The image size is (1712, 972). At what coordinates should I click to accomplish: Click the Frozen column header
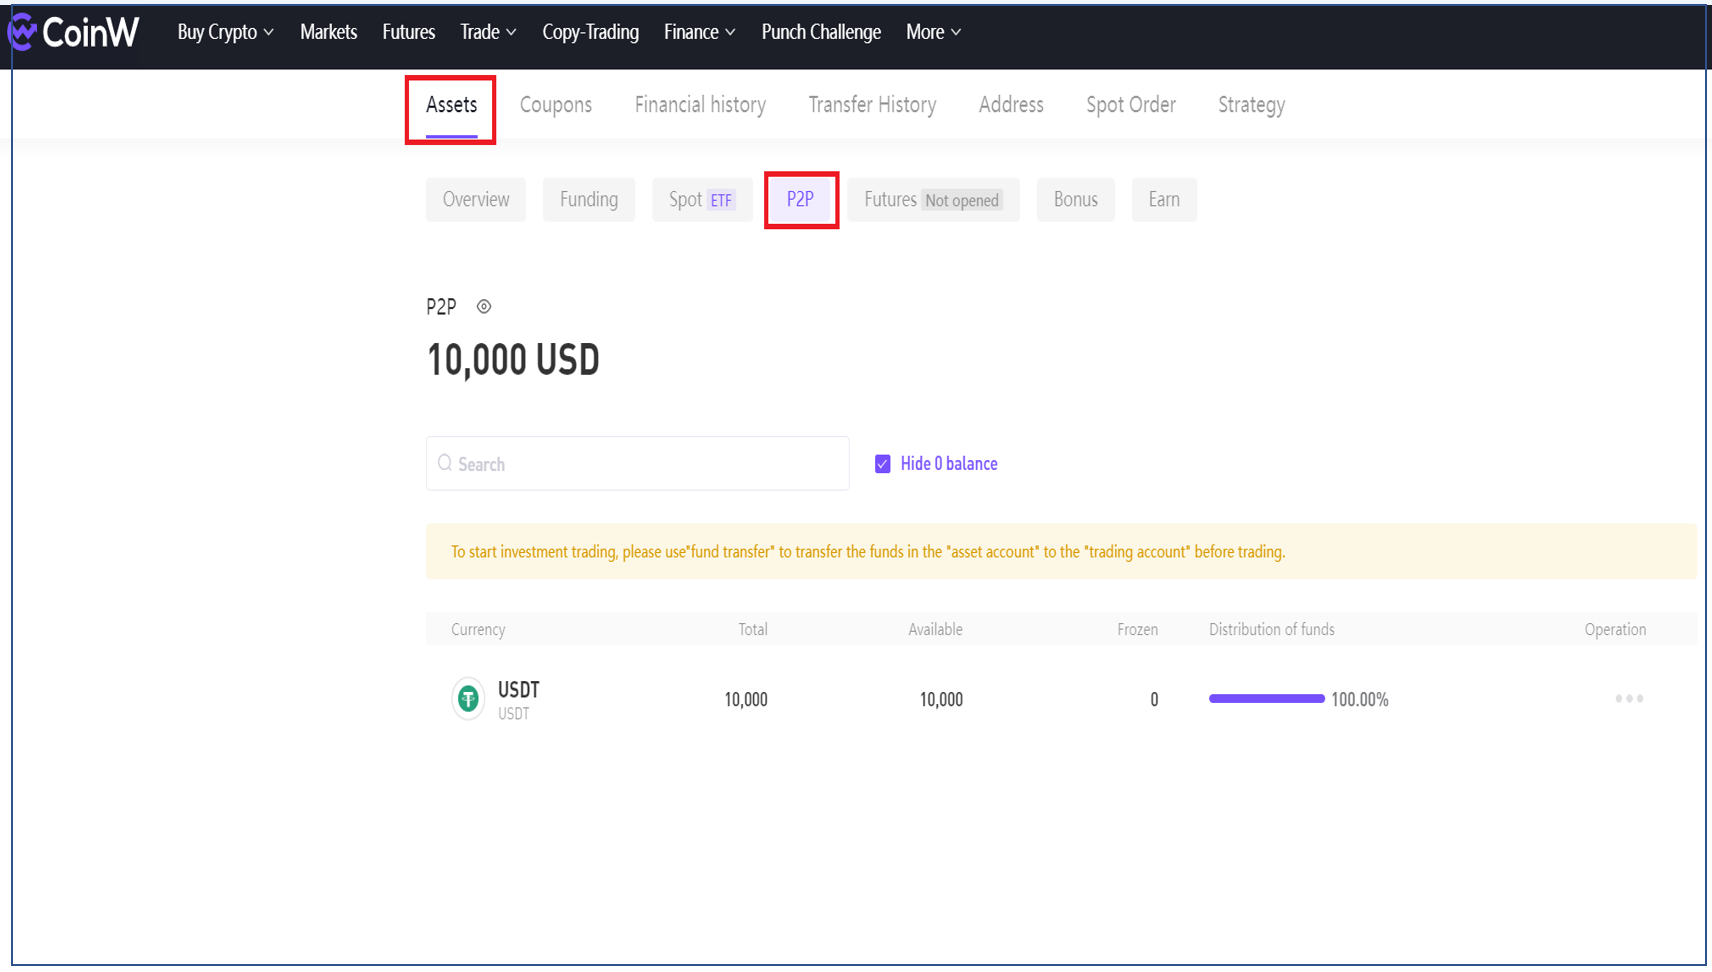1138,629
